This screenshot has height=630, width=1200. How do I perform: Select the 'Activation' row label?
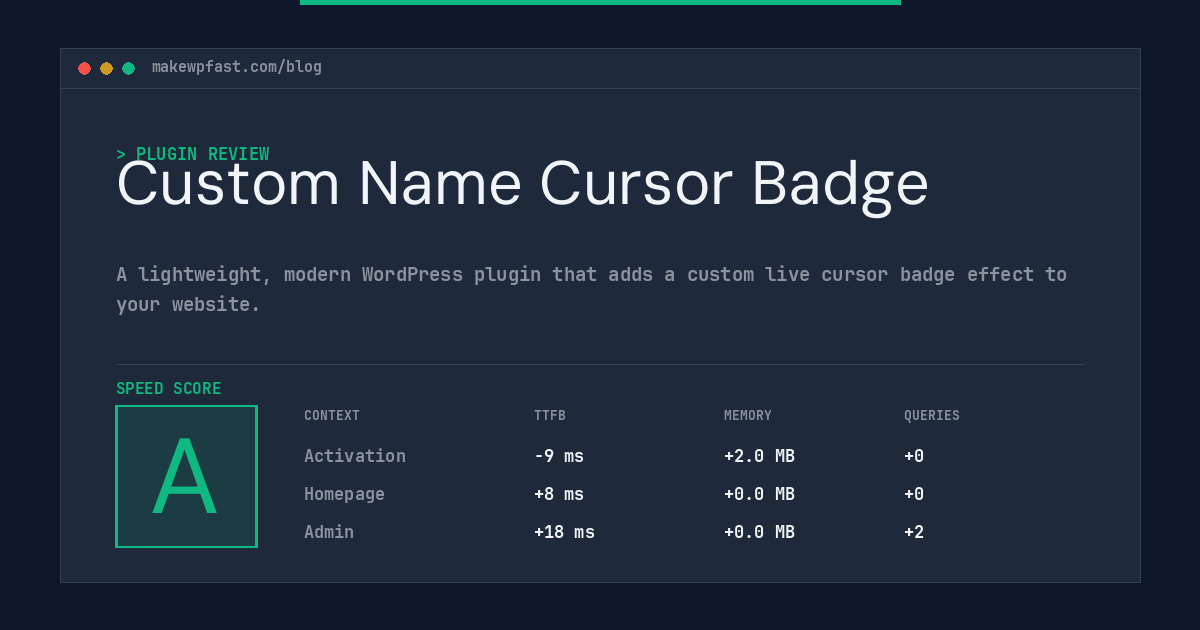355,456
